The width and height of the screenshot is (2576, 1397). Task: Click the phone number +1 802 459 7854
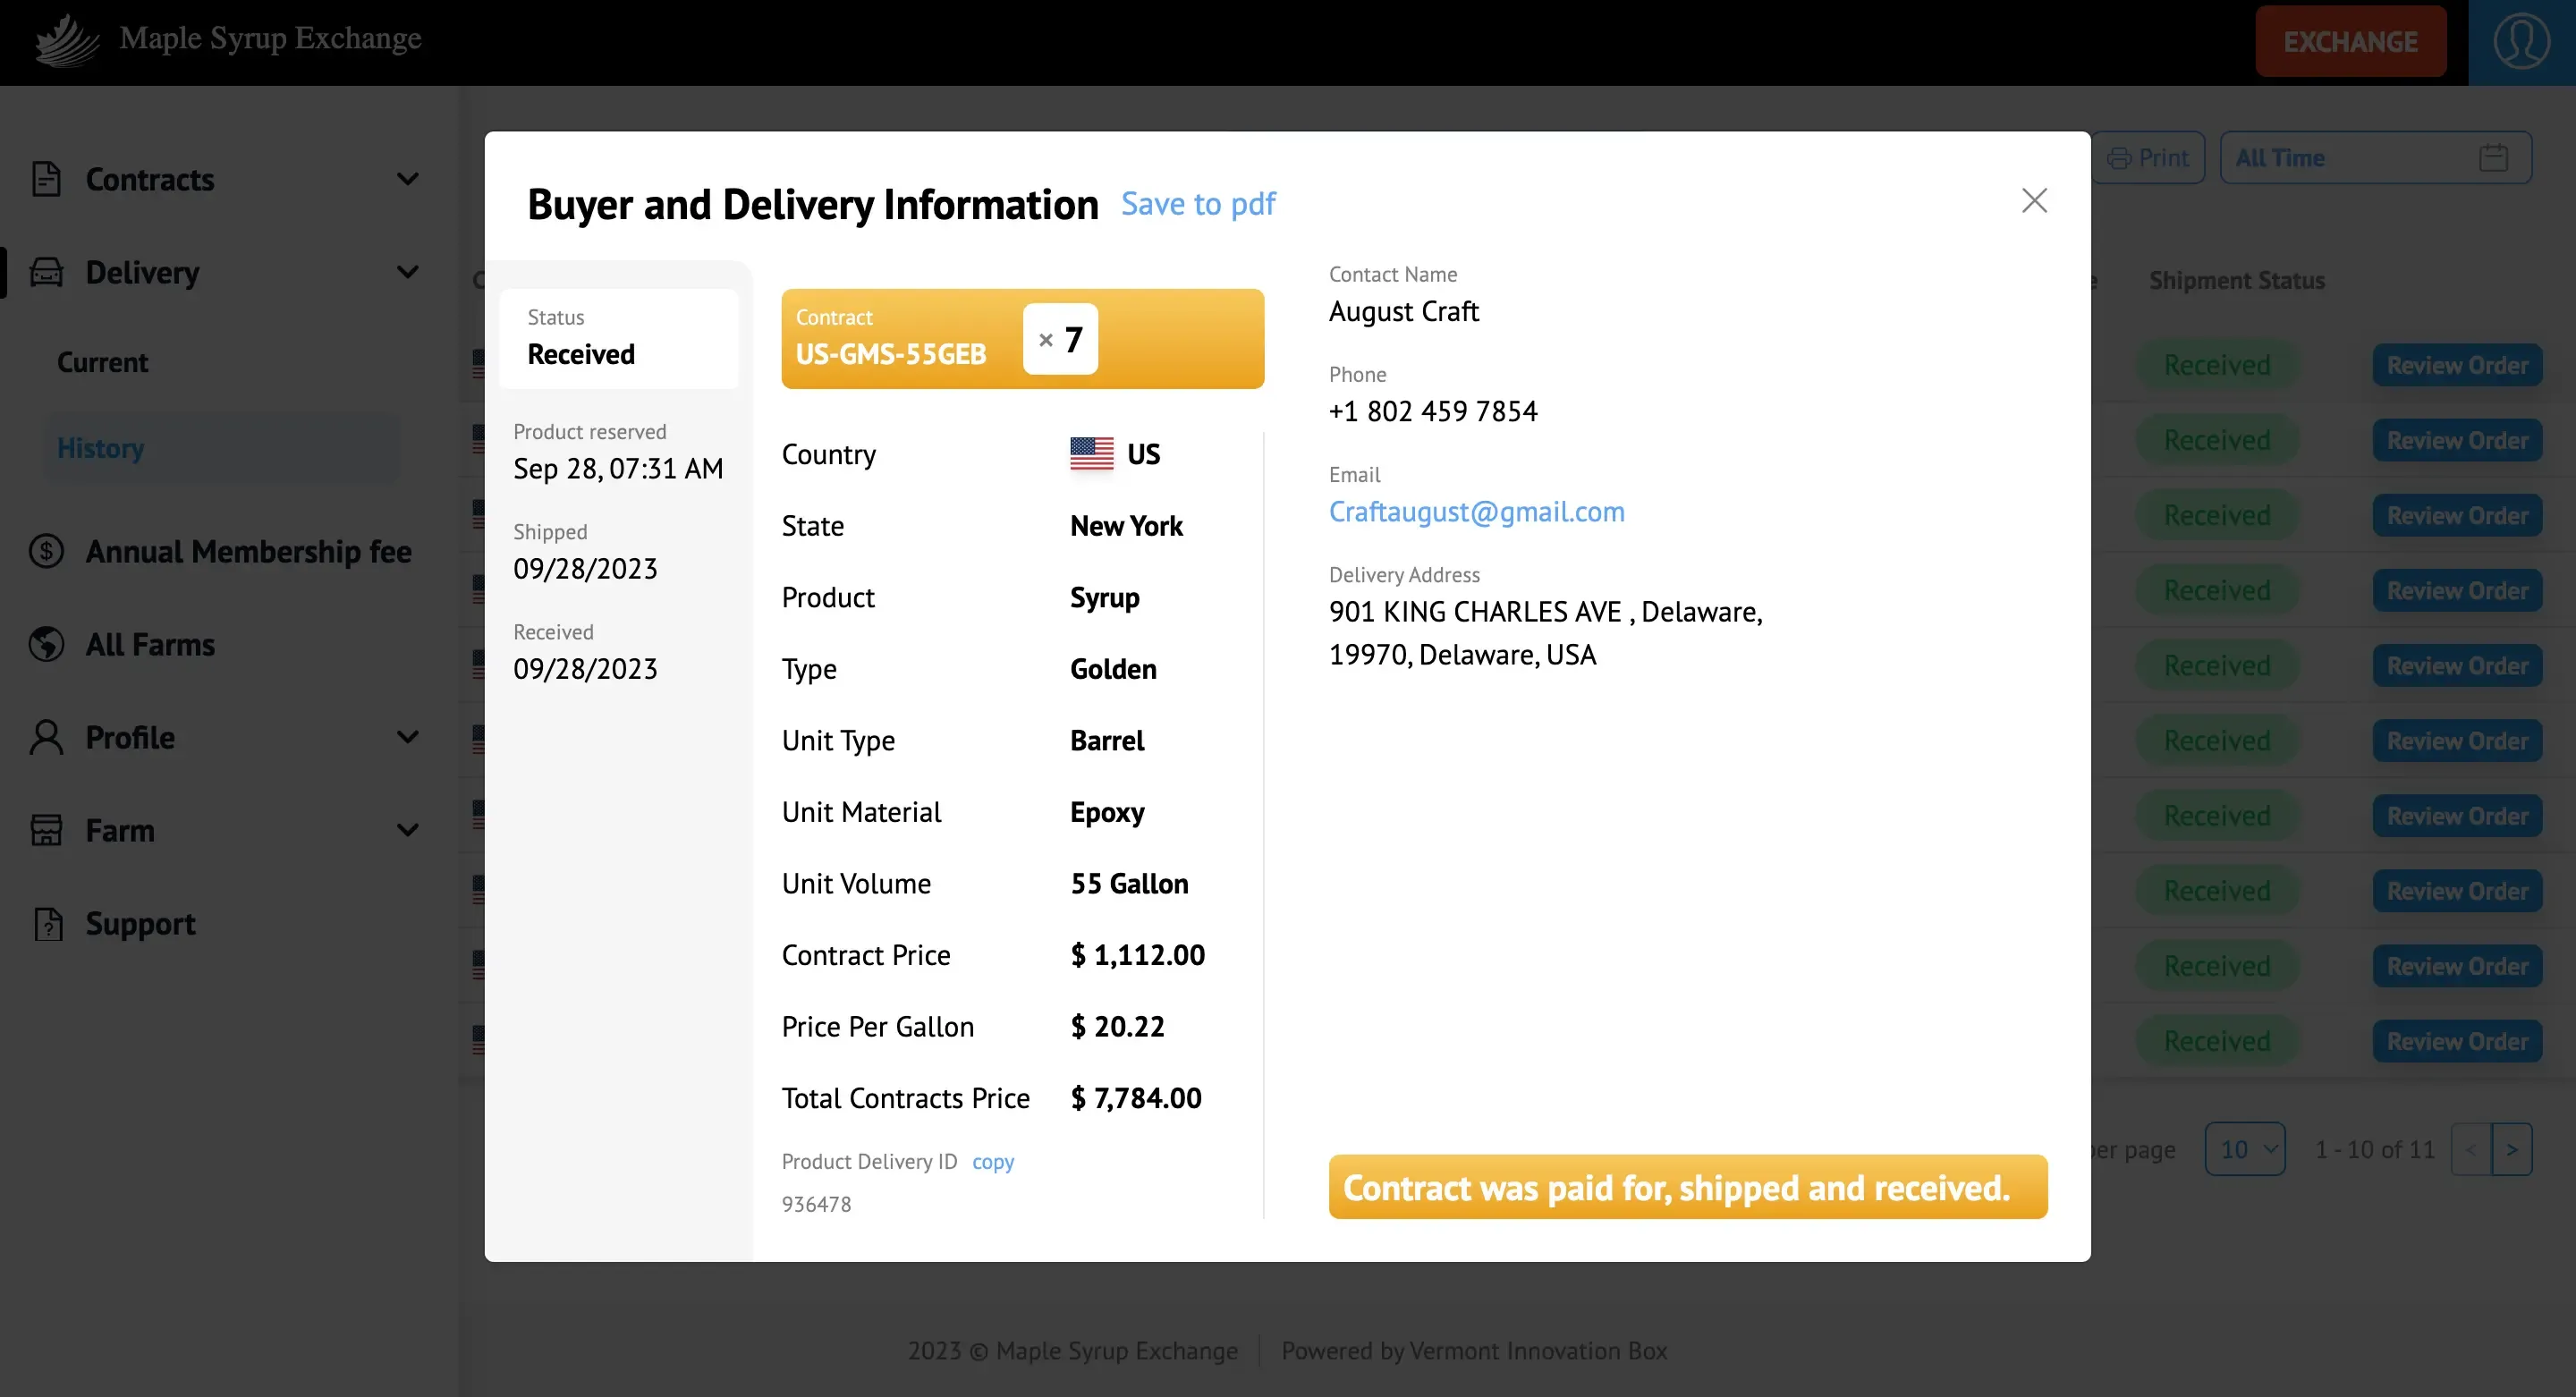click(x=1433, y=411)
